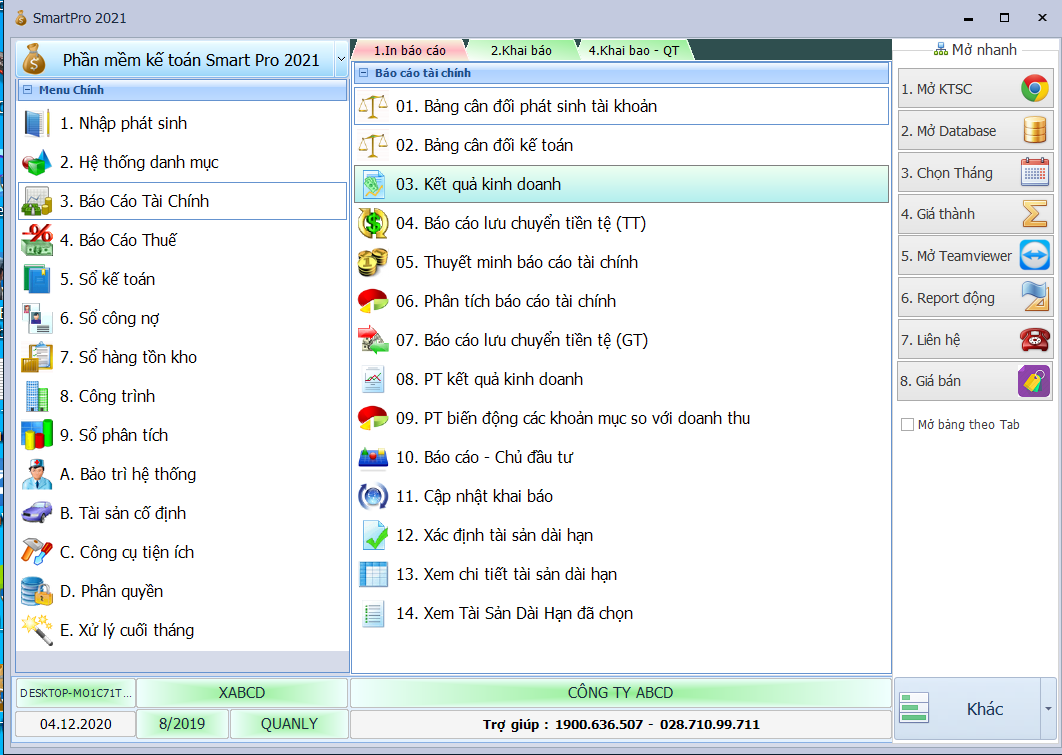Open 03. Kết quả kinh doanh report
The height and width of the screenshot is (755, 1062).
[621, 184]
